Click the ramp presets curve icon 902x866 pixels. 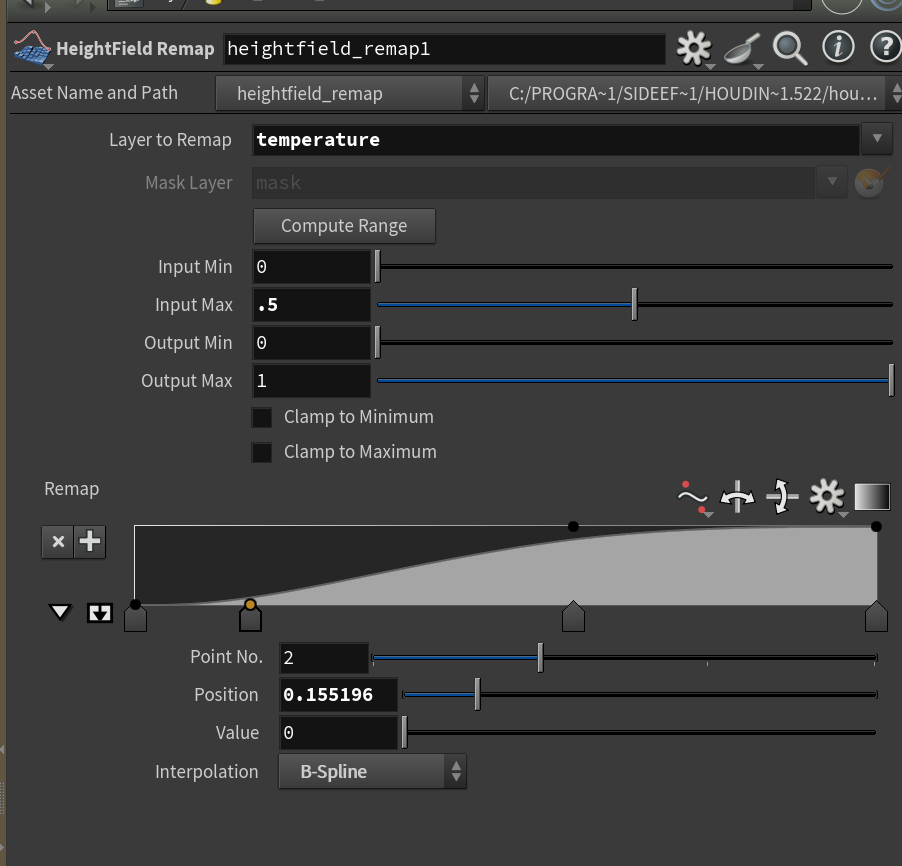pyautogui.click(x=692, y=497)
